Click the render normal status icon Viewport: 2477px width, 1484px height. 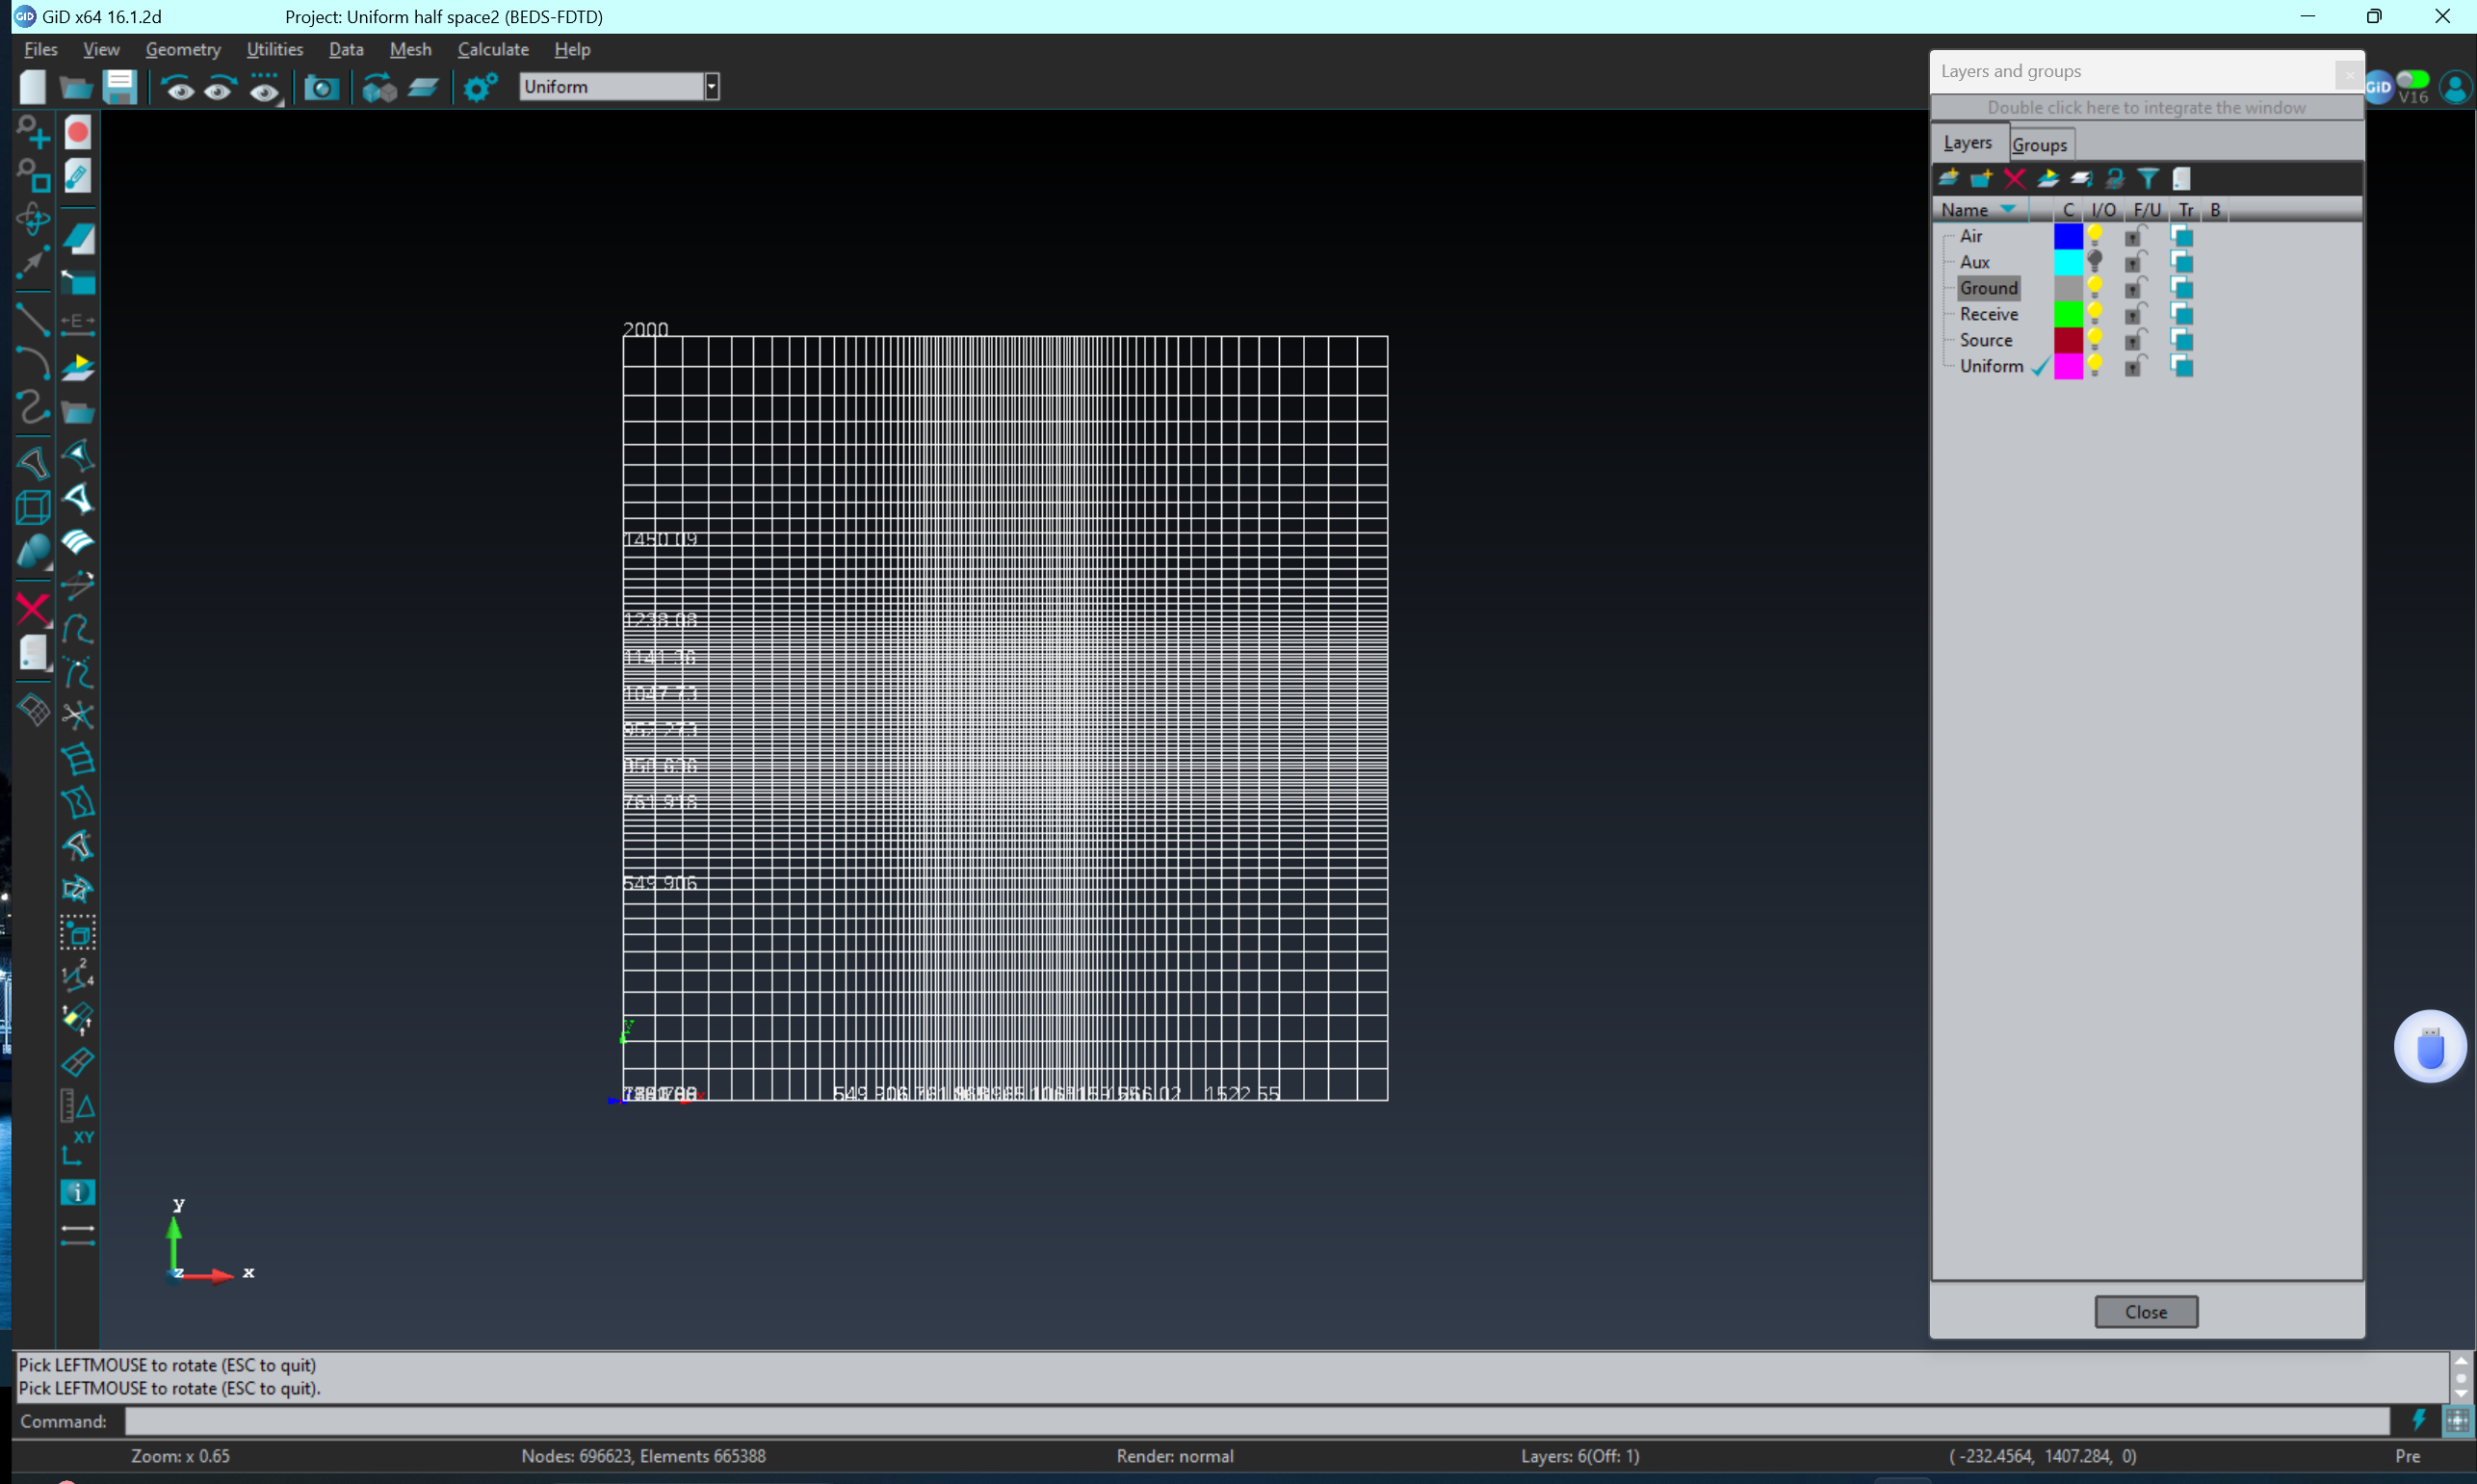1175,1454
